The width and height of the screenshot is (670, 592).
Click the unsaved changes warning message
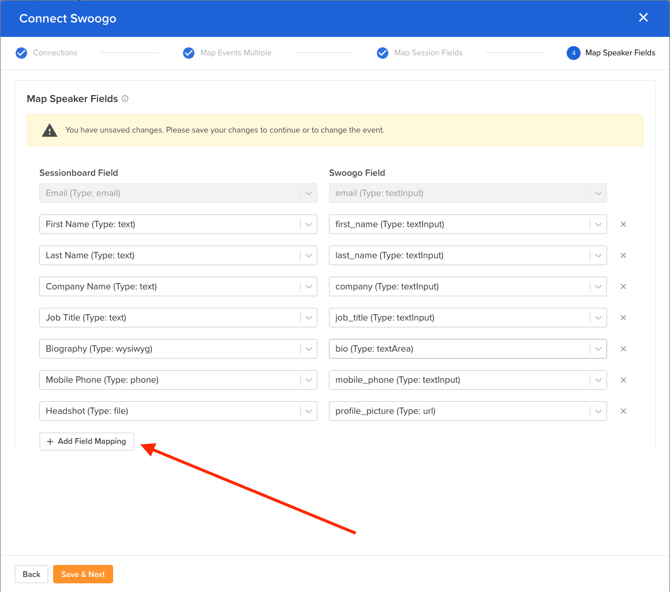pos(225,130)
